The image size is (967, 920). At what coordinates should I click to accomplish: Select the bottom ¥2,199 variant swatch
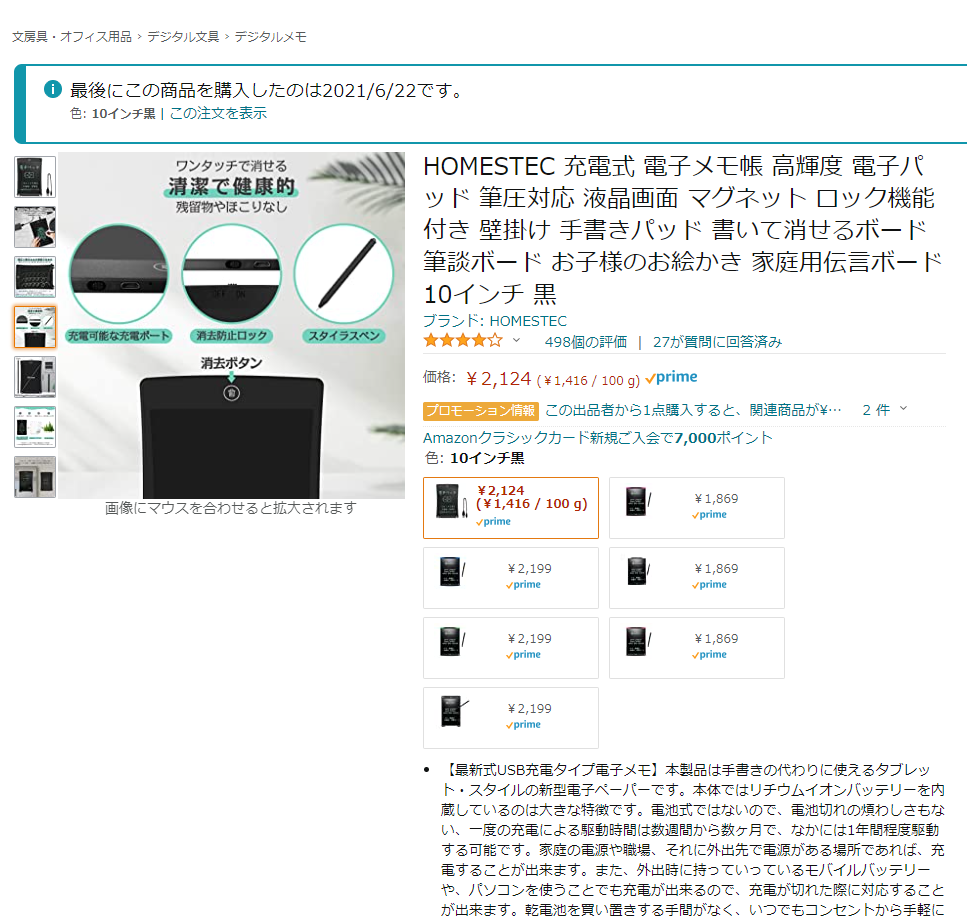511,718
